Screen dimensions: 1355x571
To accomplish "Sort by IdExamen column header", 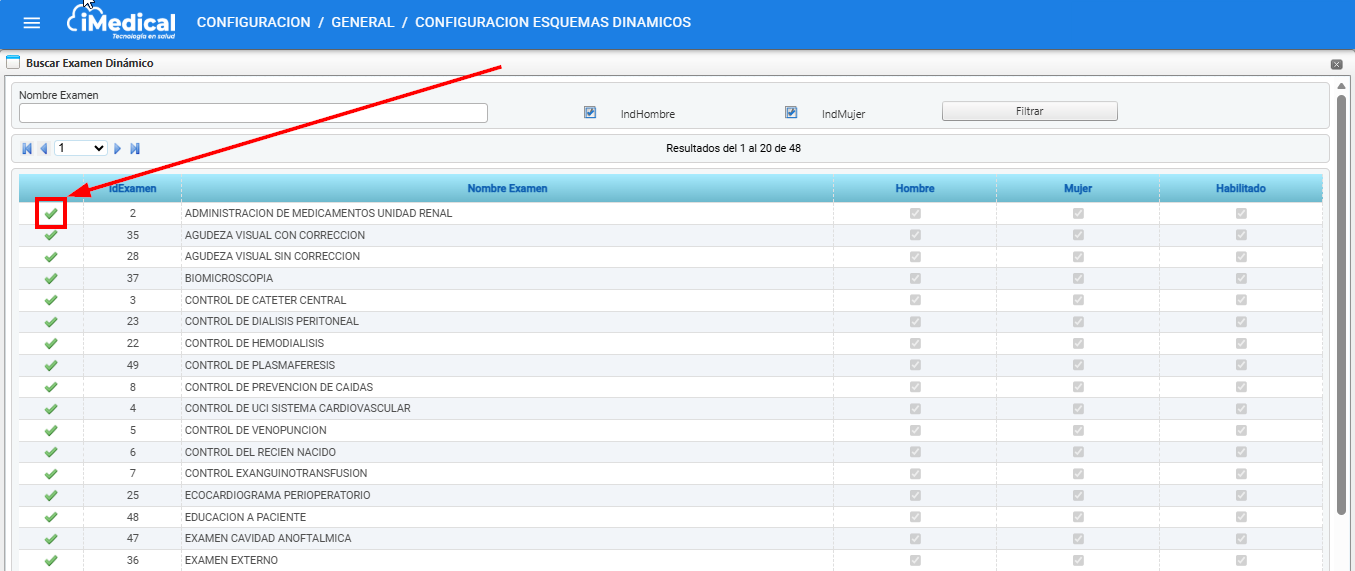I will coord(132,188).
